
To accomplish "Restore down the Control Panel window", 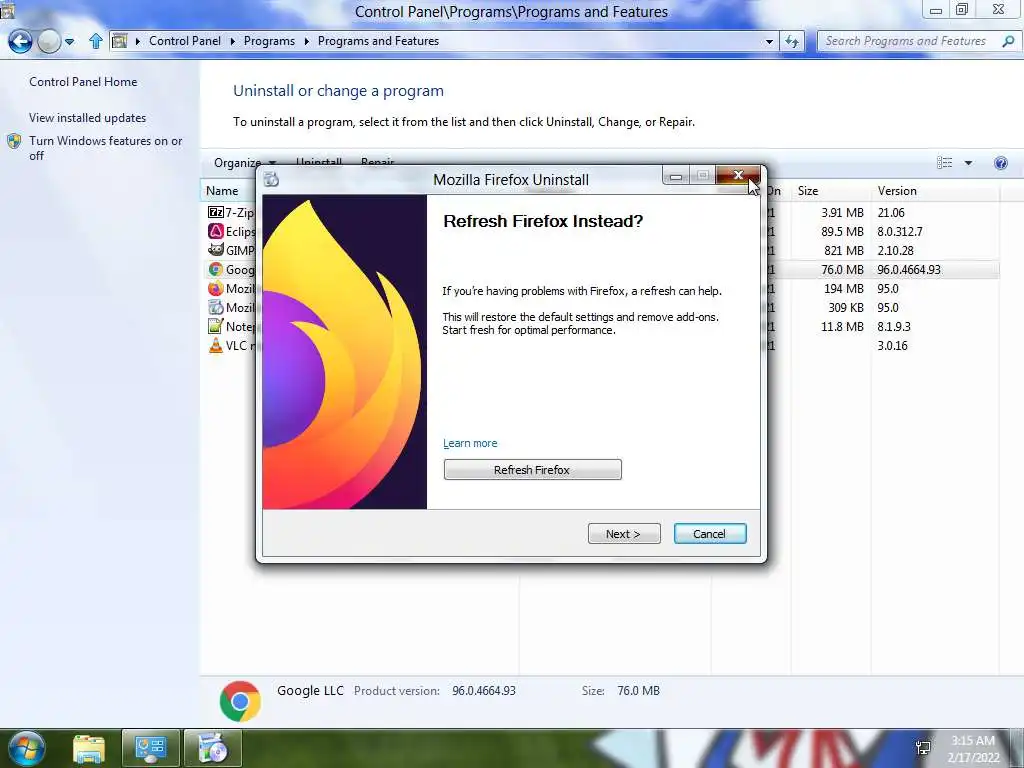I will pos(962,9).
